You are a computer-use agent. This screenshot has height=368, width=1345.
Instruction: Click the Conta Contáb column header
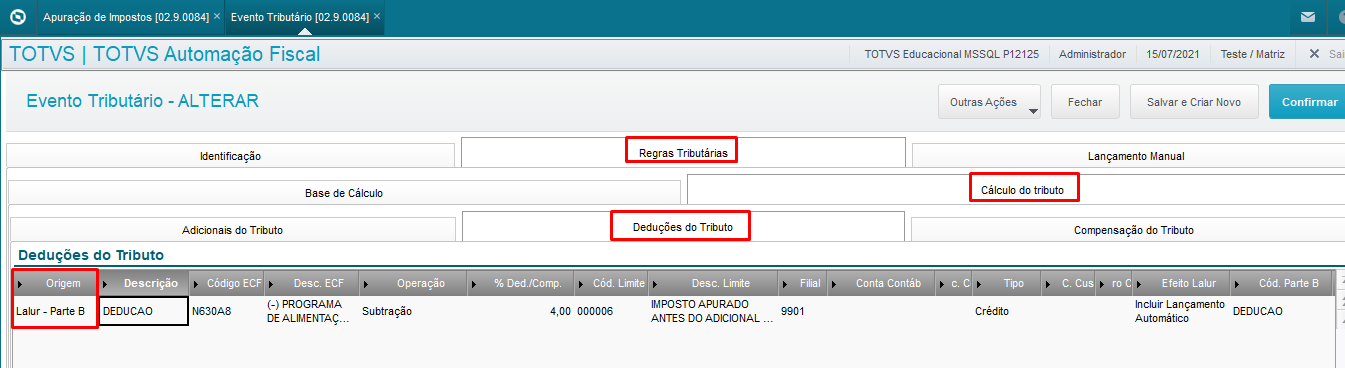[881, 283]
